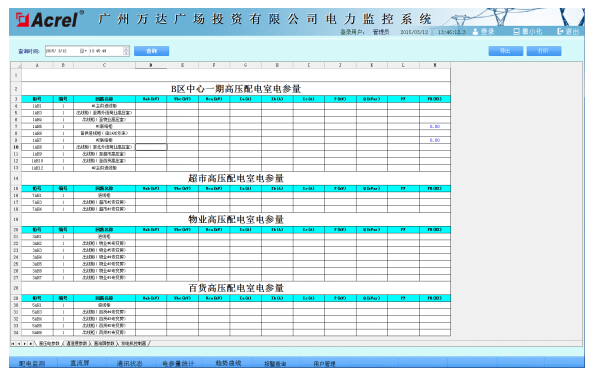Image resolution: width=594 pixels, height=378 pixels.
Task: Click the circuit name cell in row 21
Action: pos(104,236)
